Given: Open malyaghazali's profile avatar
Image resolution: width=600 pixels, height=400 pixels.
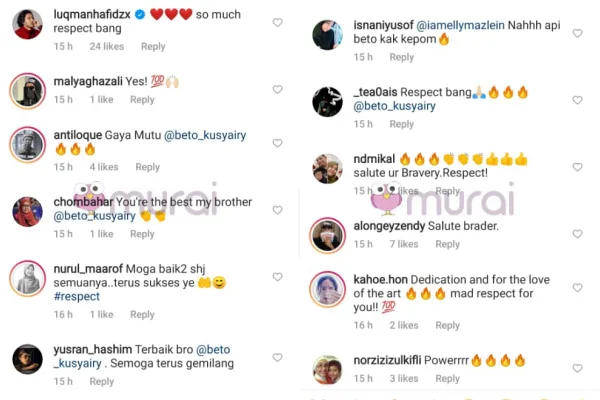Looking at the screenshot, I should click(x=28, y=91).
